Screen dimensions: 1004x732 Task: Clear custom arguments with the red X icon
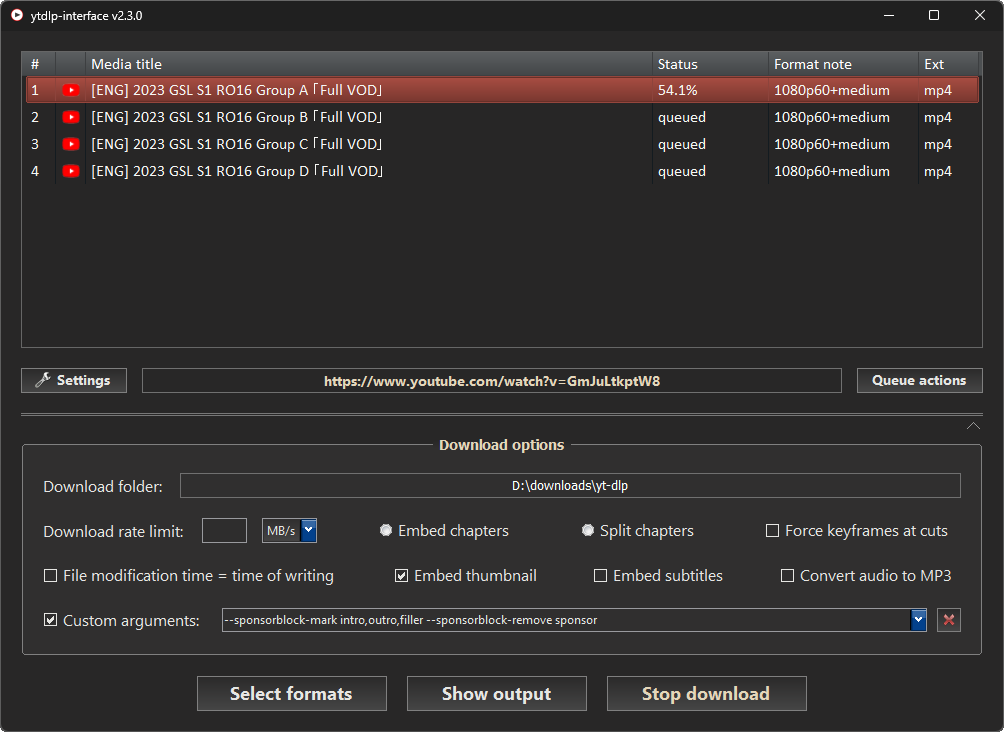pyautogui.click(x=949, y=619)
